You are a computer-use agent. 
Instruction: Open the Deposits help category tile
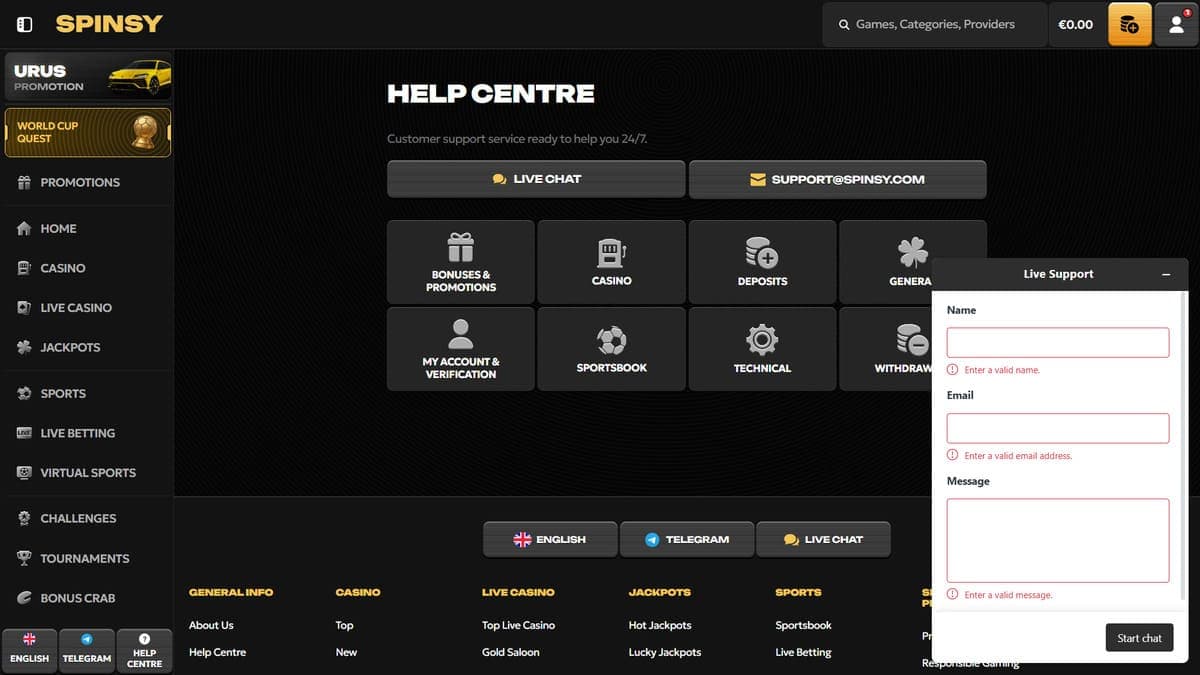(x=762, y=262)
